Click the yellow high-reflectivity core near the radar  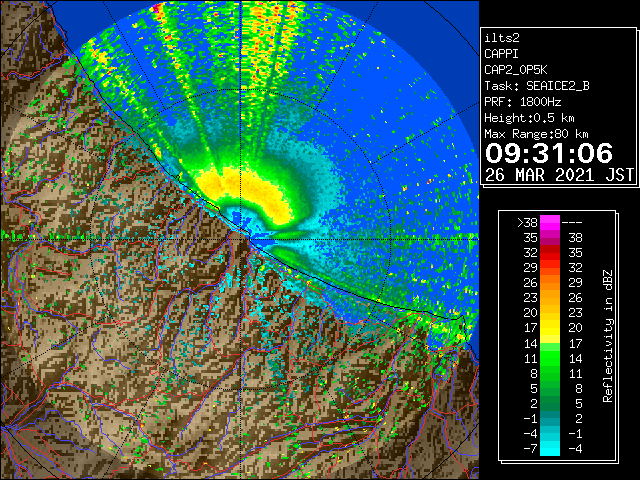tap(245, 192)
